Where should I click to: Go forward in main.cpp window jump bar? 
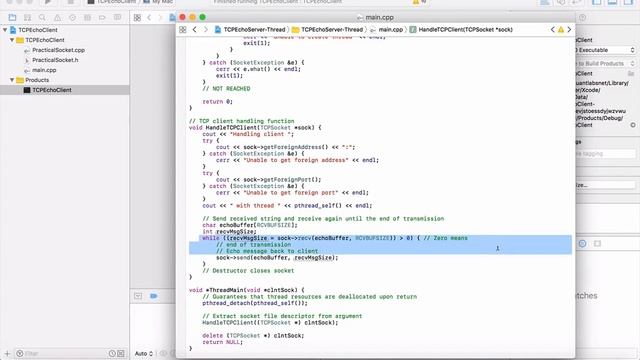[x=206, y=29]
